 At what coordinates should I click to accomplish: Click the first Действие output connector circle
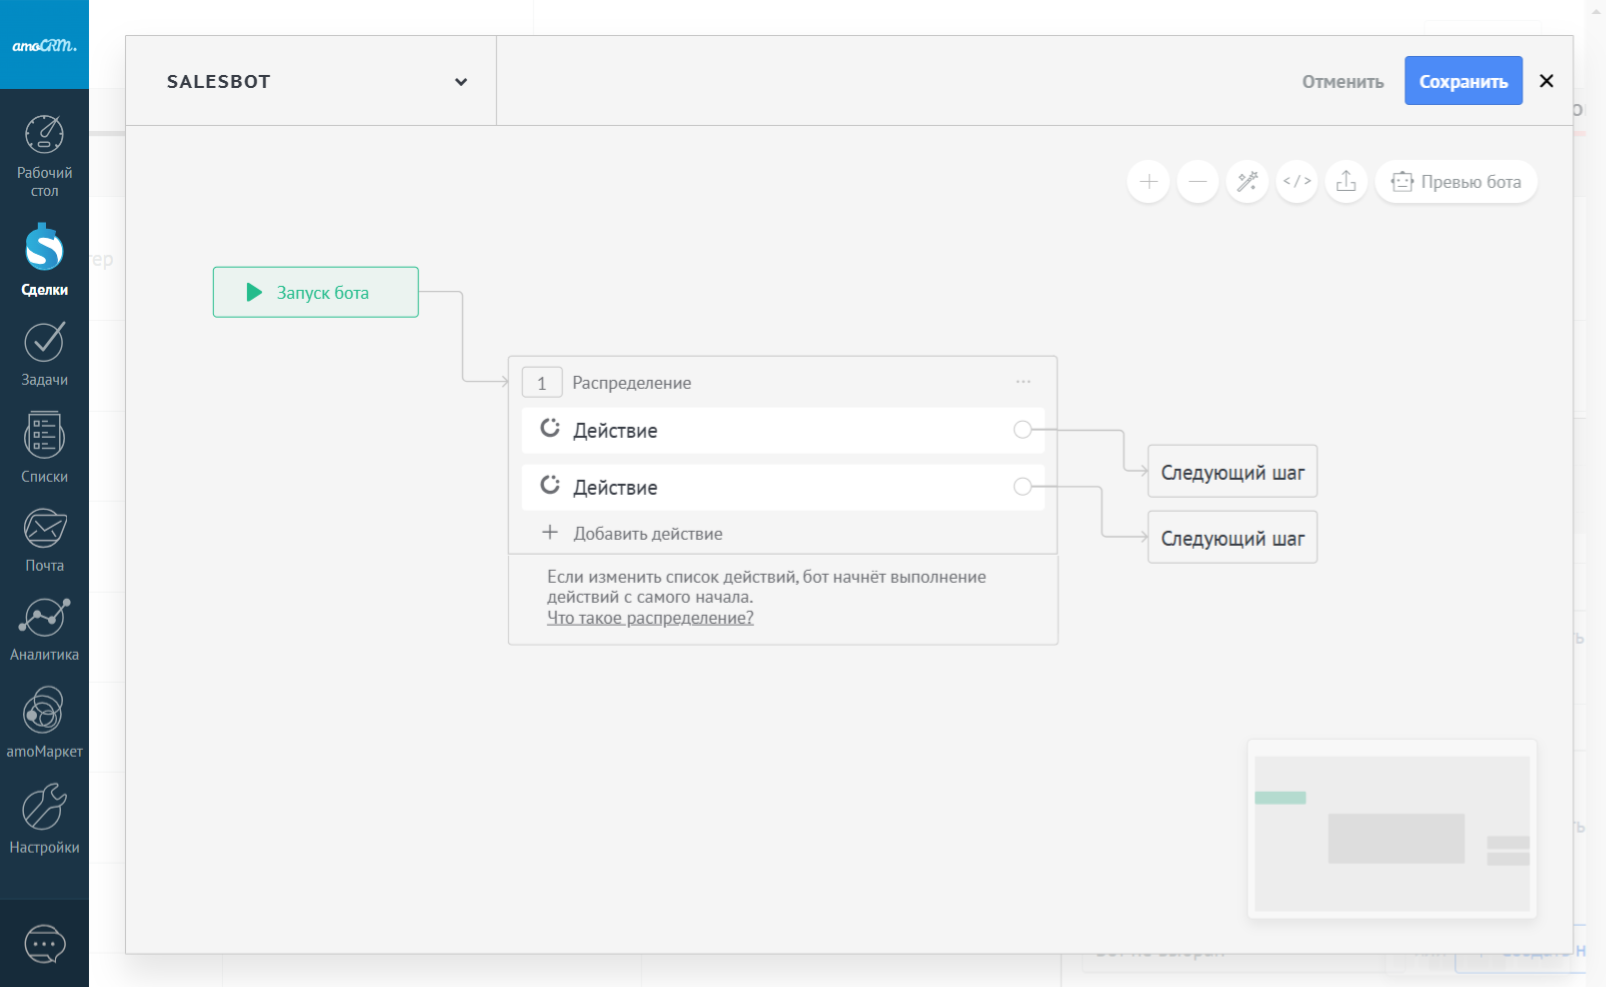pos(1022,430)
